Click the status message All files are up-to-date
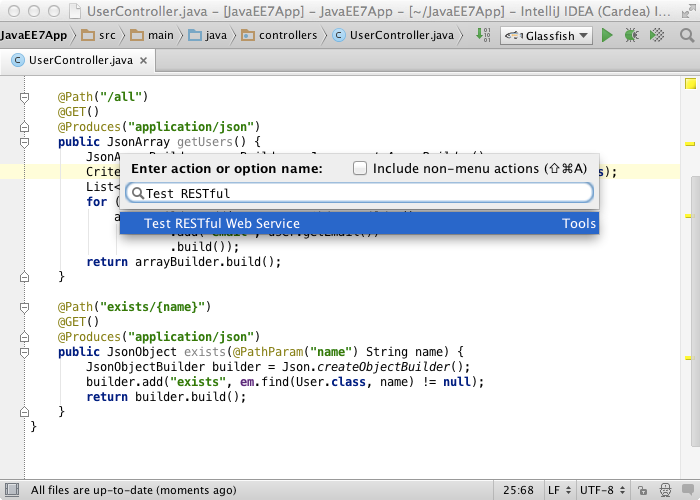Viewport: 700px width, 500px height. pos(133,490)
